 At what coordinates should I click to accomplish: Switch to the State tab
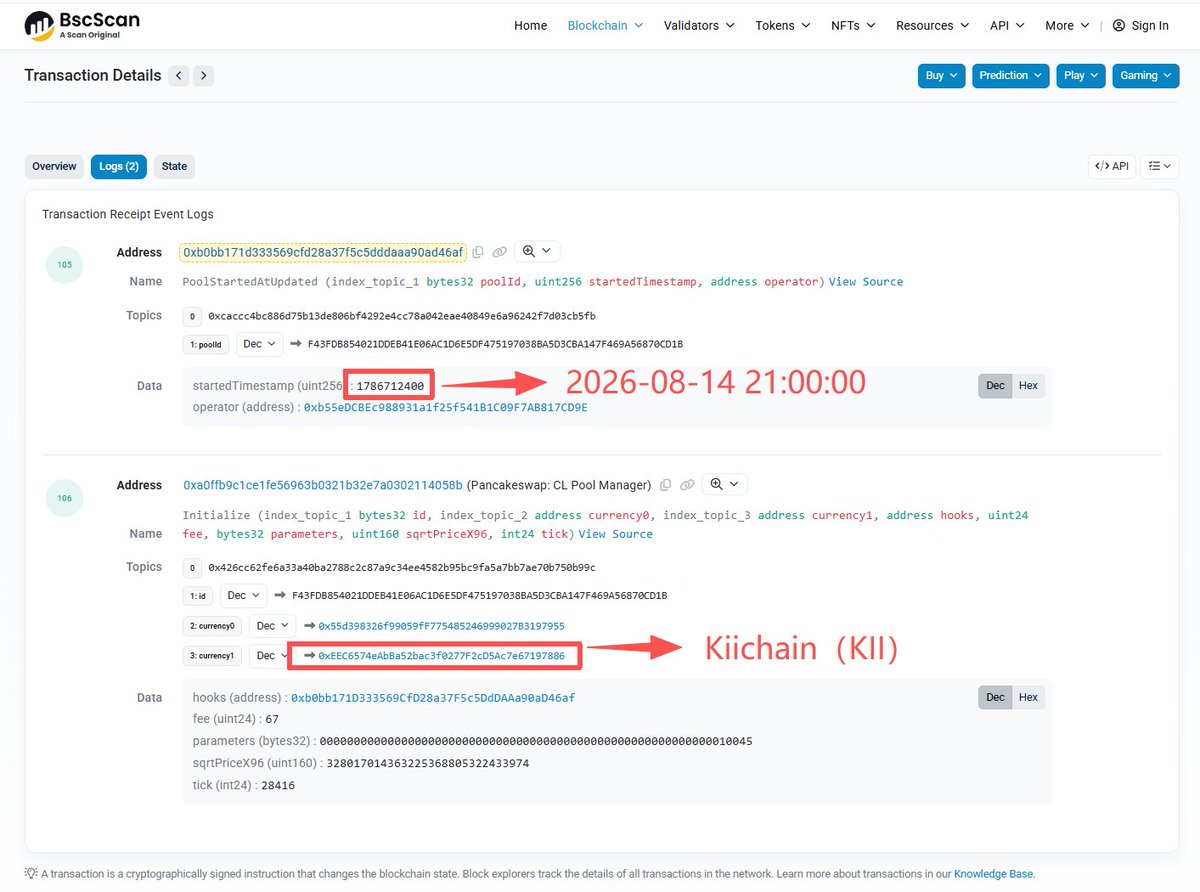174,166
